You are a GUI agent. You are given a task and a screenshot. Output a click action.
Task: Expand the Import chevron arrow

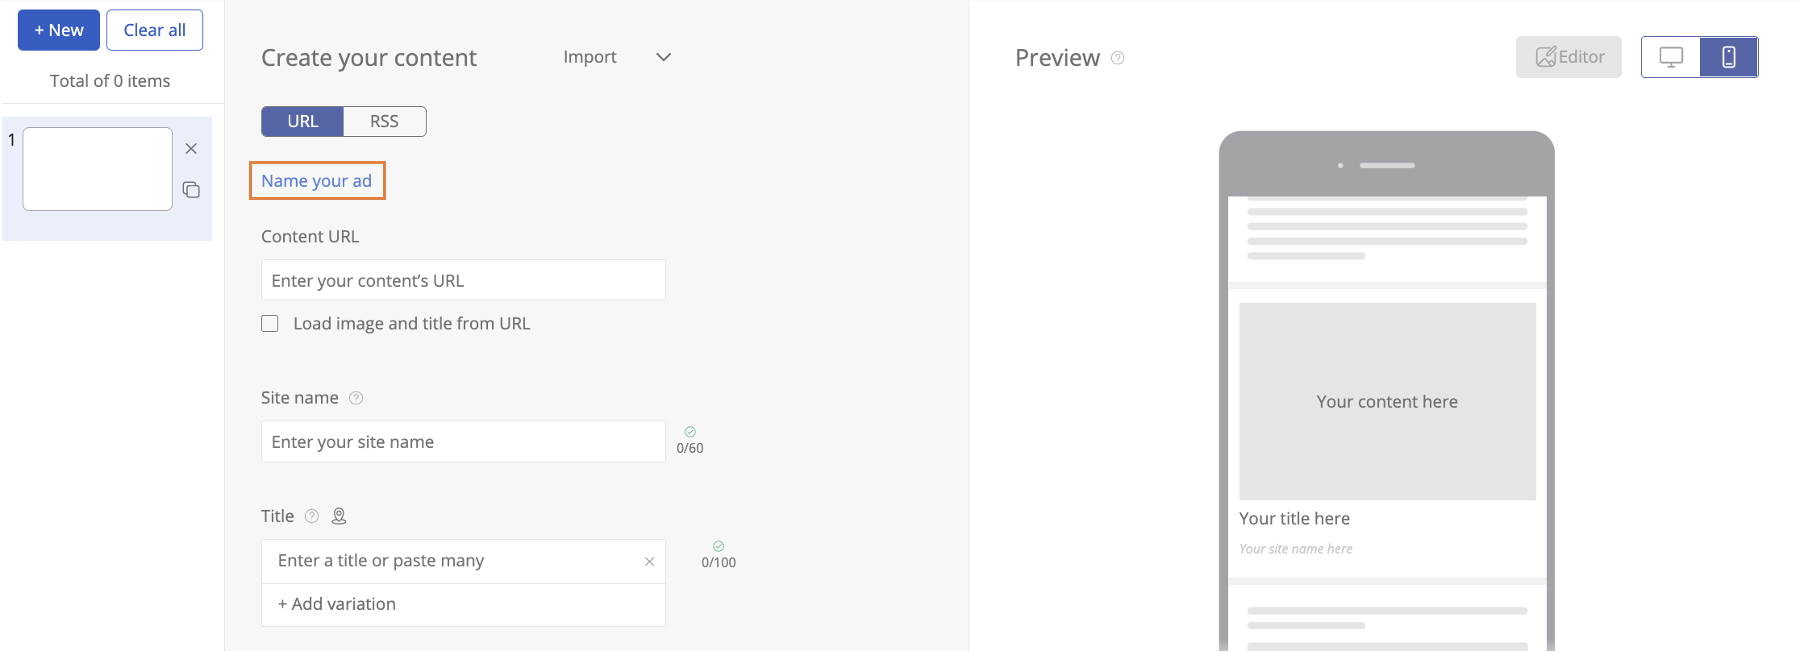(663, 57)
